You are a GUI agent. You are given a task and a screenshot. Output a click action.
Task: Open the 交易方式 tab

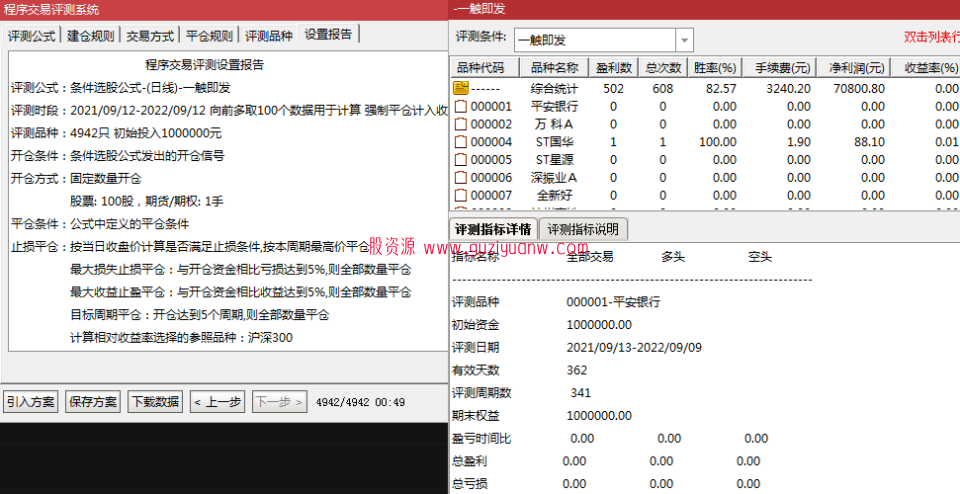pyautogui.click(x=150, y=36)
